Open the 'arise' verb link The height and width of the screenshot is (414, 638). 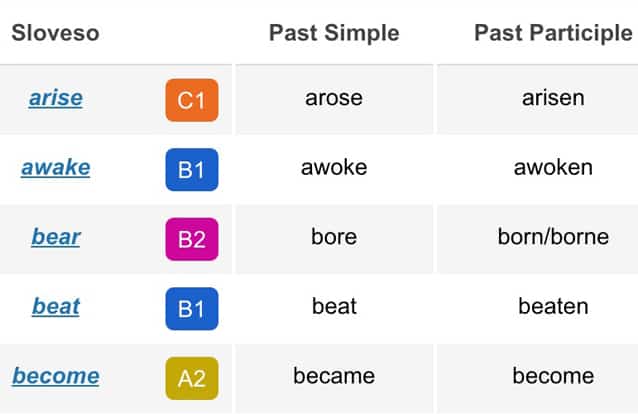[x=56, y=98]
